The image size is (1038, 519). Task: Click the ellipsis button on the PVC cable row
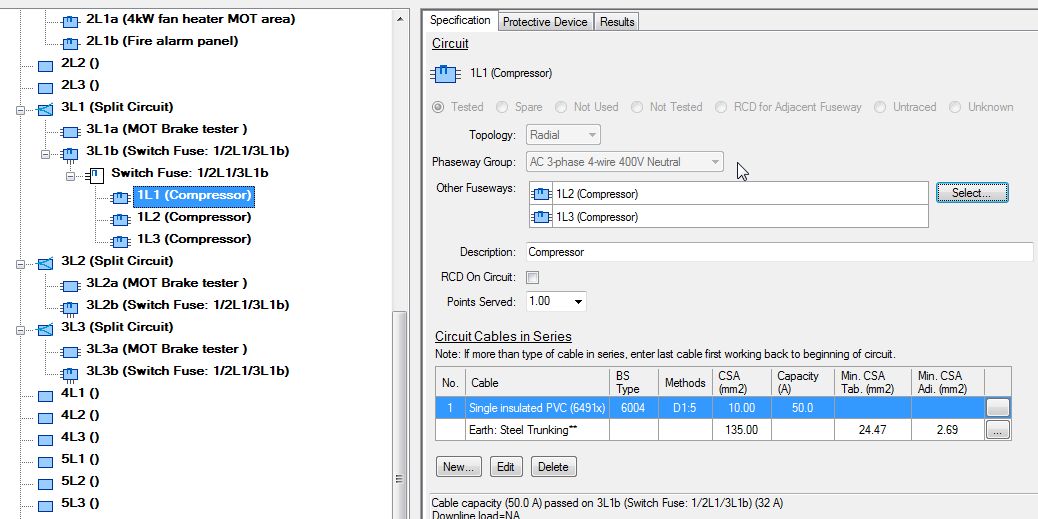click(x=998, y=408)
